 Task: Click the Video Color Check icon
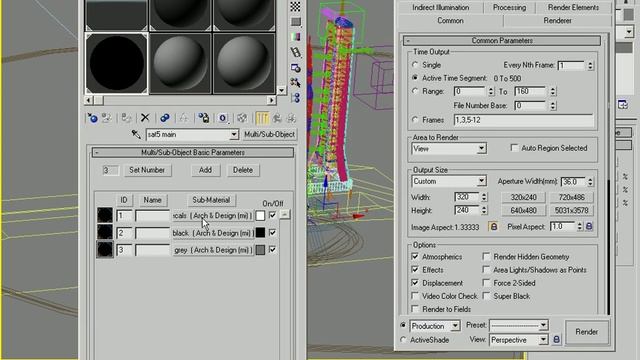click(x=296, y=37)
